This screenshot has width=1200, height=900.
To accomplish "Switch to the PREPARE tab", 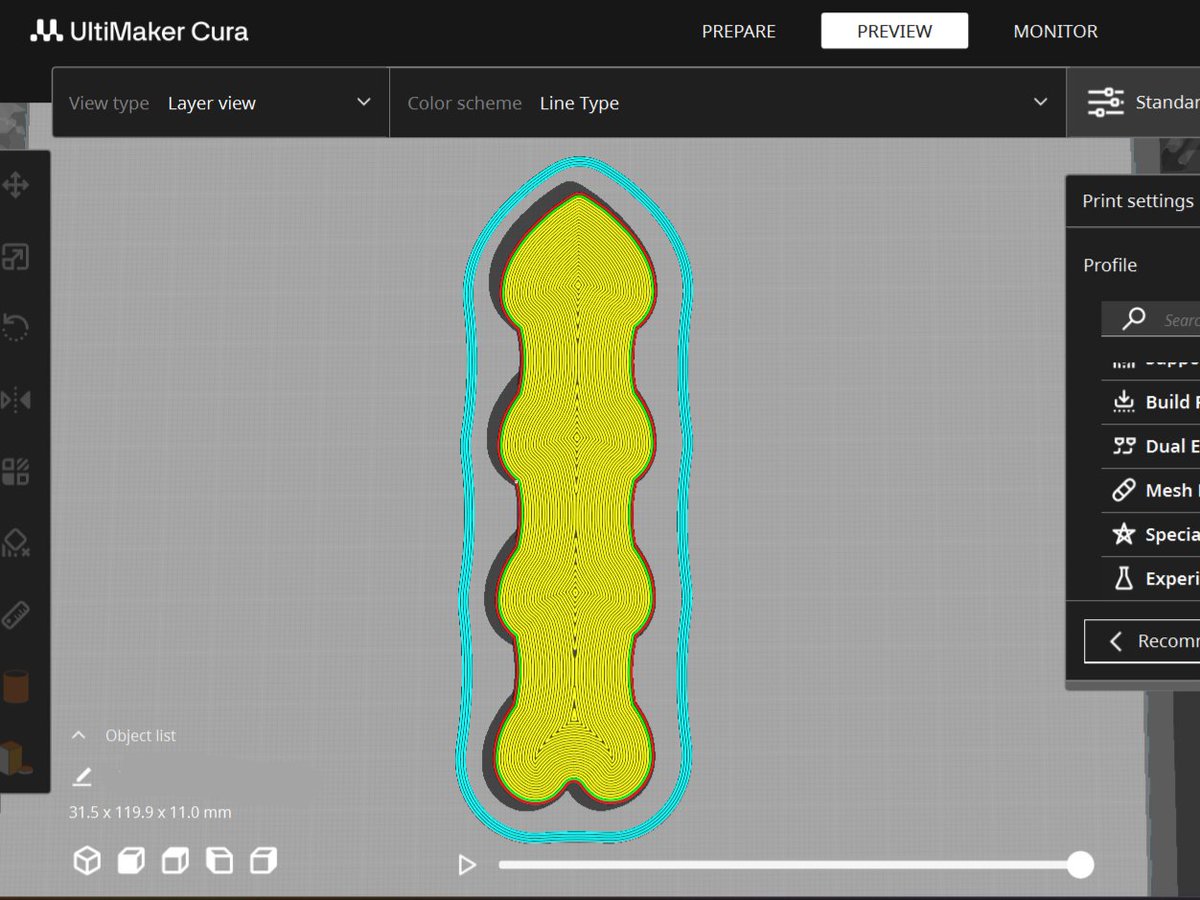I will (738, 31).
